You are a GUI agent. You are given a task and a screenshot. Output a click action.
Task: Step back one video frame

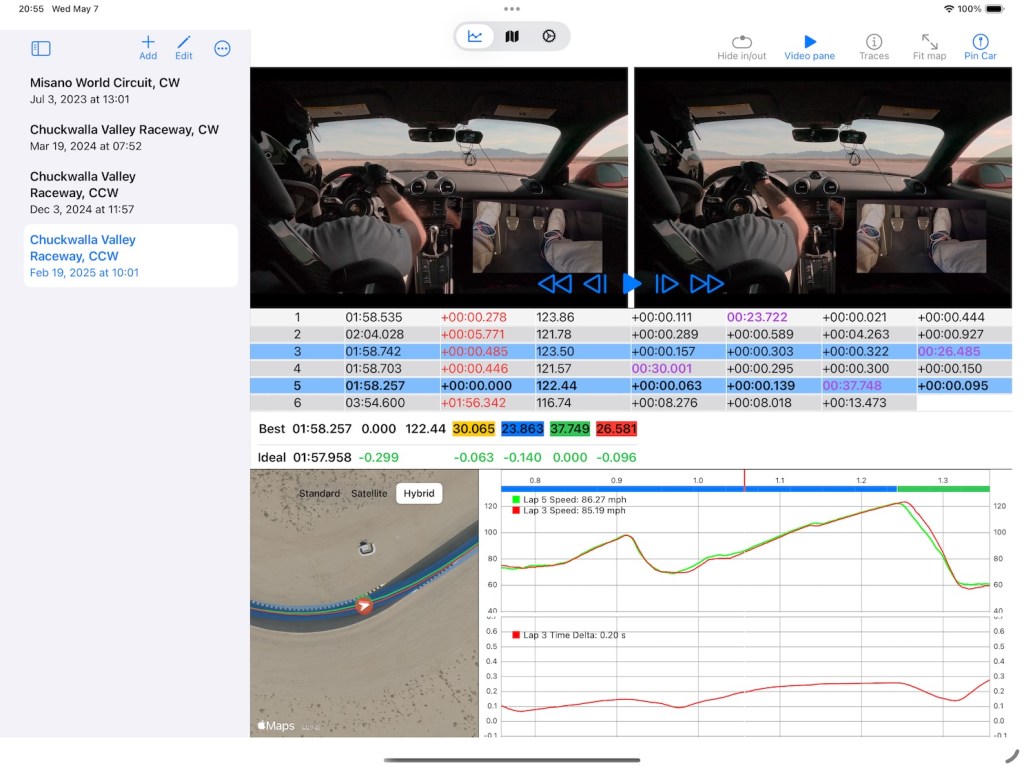pos(595,284)
